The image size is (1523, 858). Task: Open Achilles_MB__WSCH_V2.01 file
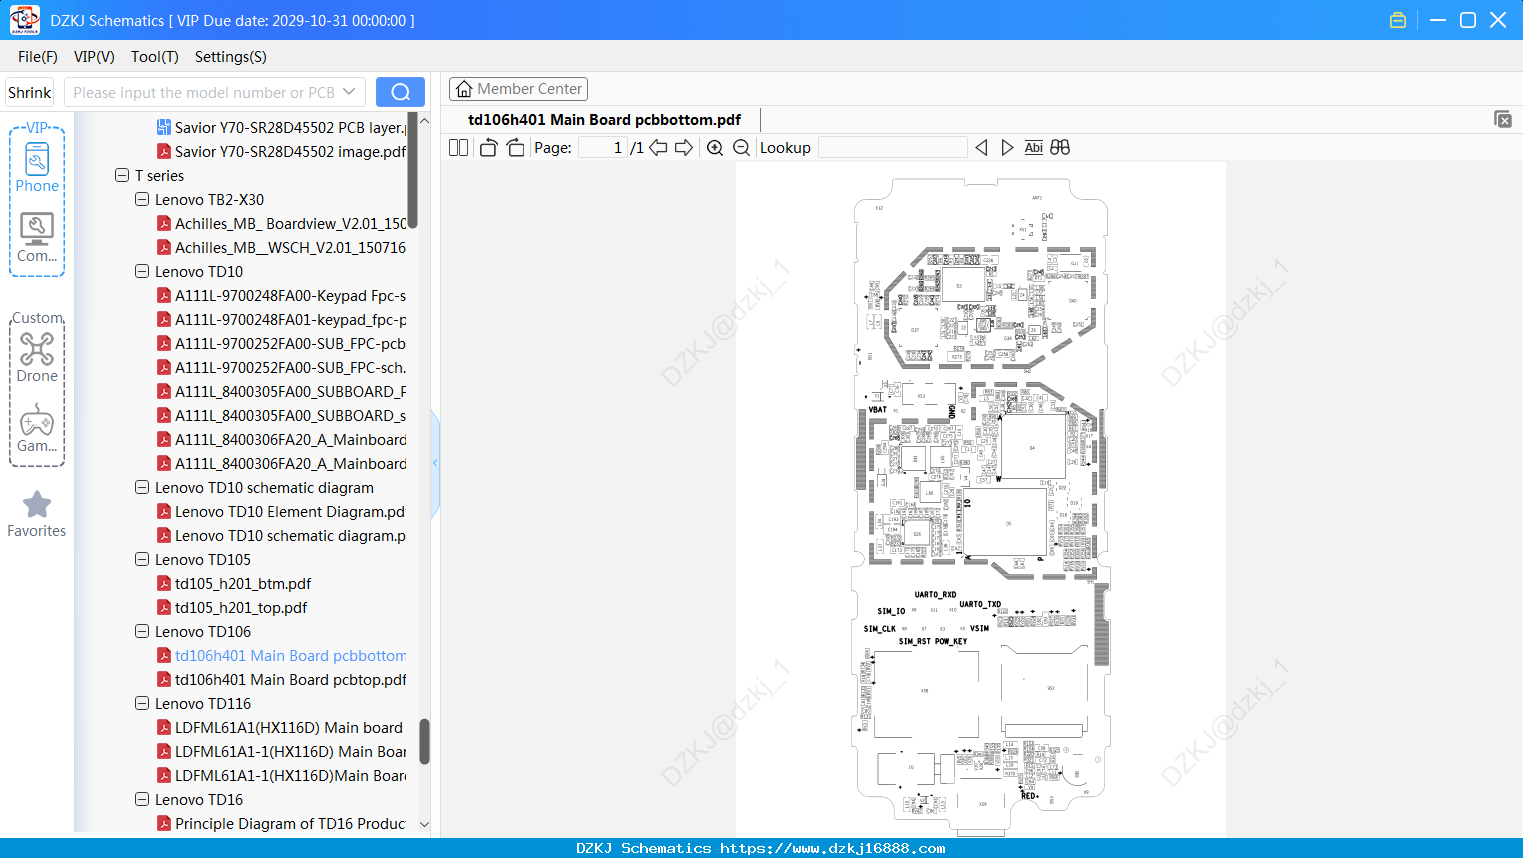[x=290, y=247]
